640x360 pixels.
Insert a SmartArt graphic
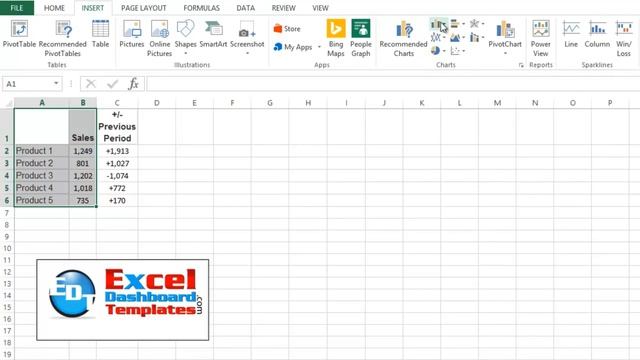click(x=213, y=34)
